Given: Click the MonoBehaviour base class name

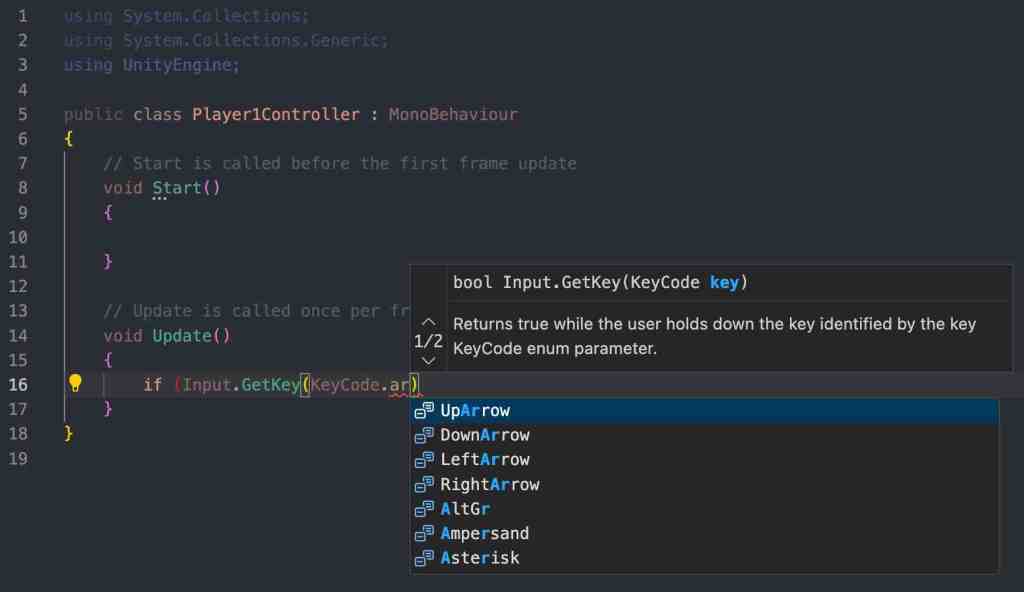Looking at the screenshot, I should (453, 115).
